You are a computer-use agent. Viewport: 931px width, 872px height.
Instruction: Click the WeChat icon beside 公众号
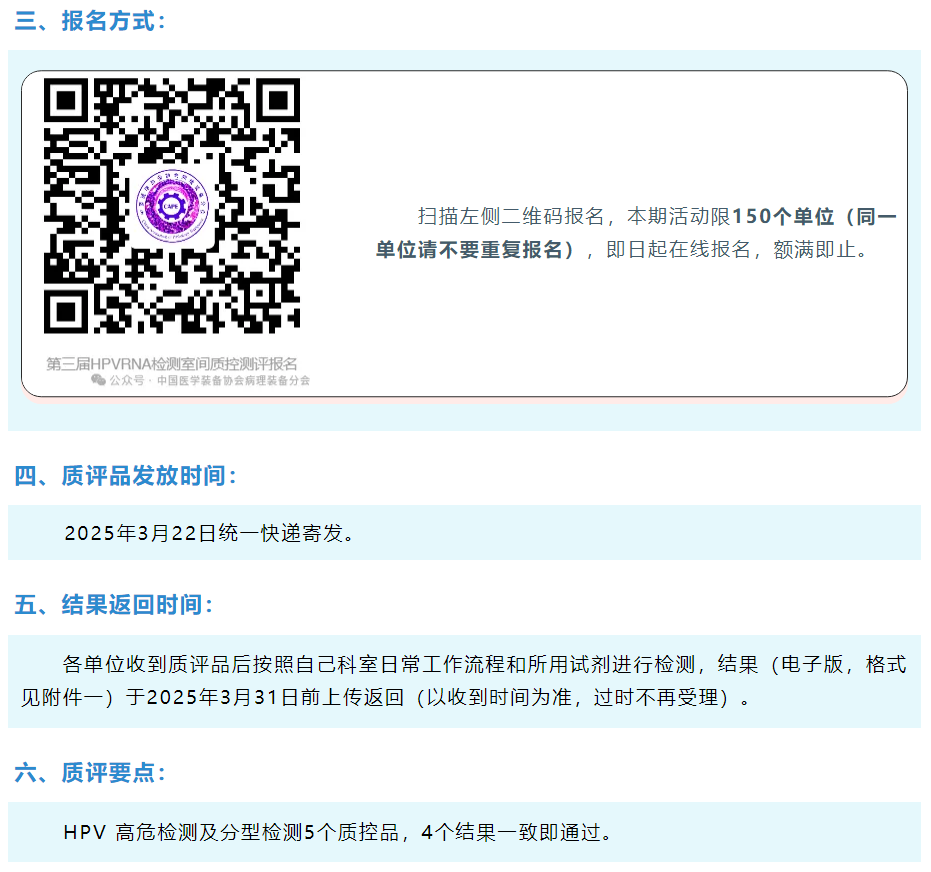click(x=98, y=380)
